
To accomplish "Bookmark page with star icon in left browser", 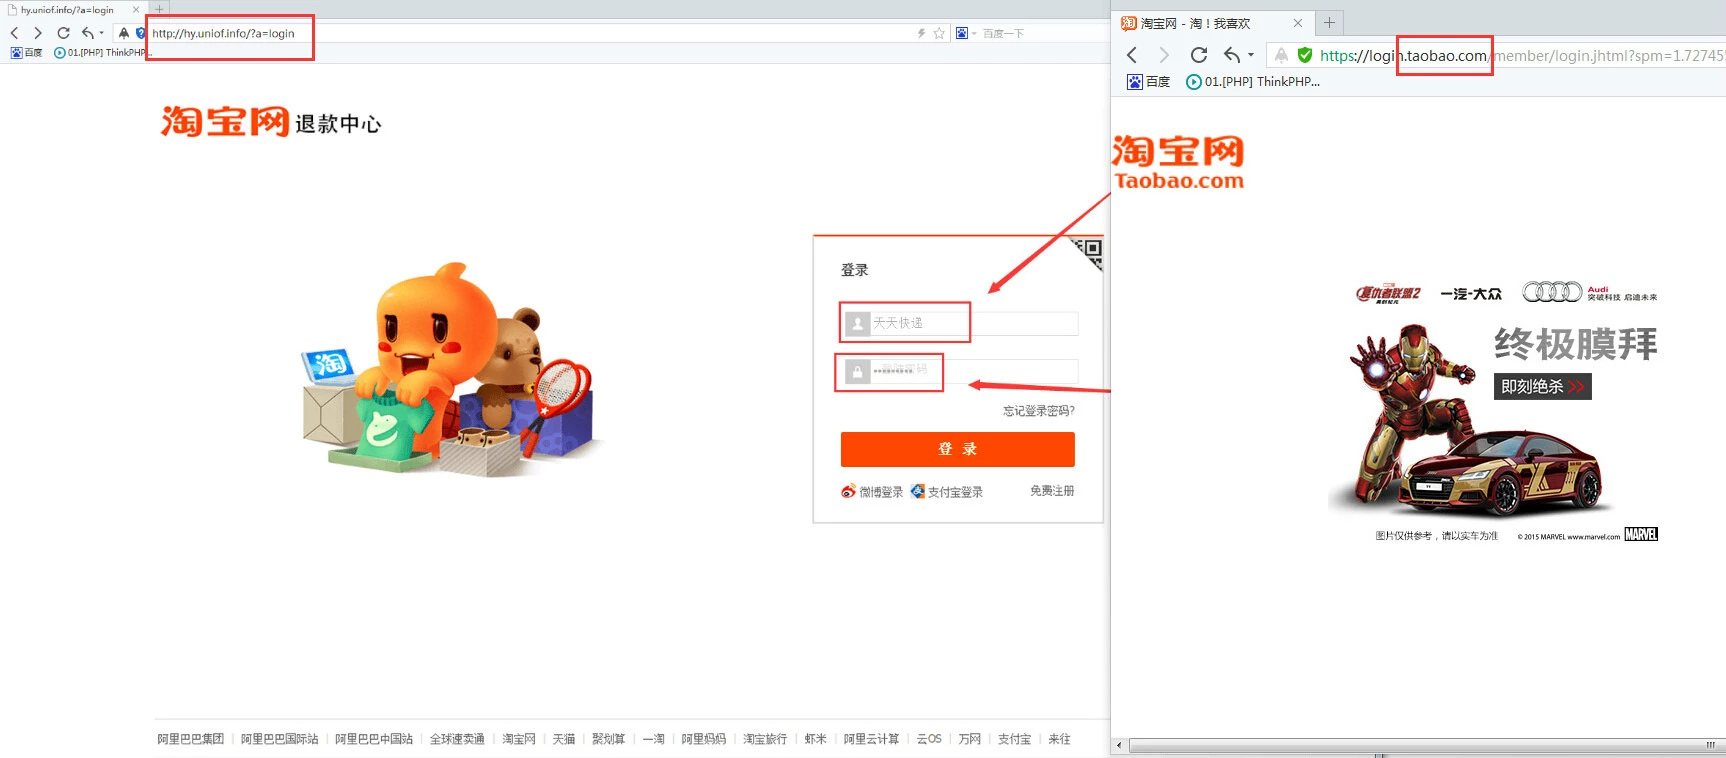I will point(939,33).
